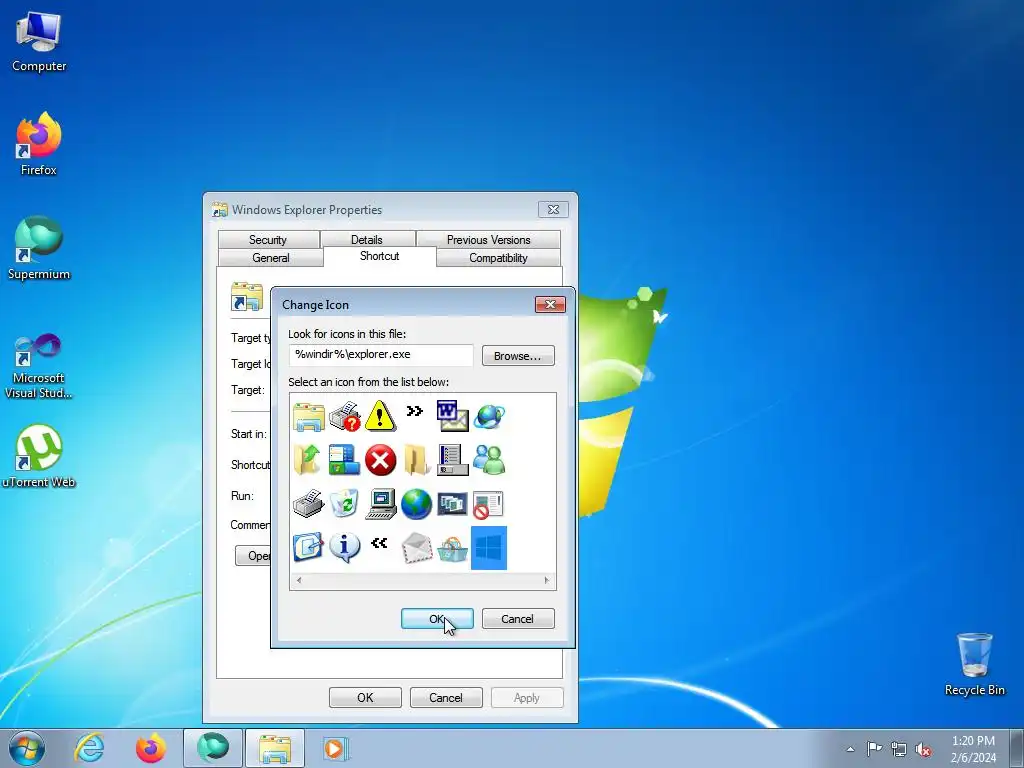The height and width of the screenshot is (768, 1024).
Task: Open Windows Media Player from the taskbar
Action: point(336,748)
